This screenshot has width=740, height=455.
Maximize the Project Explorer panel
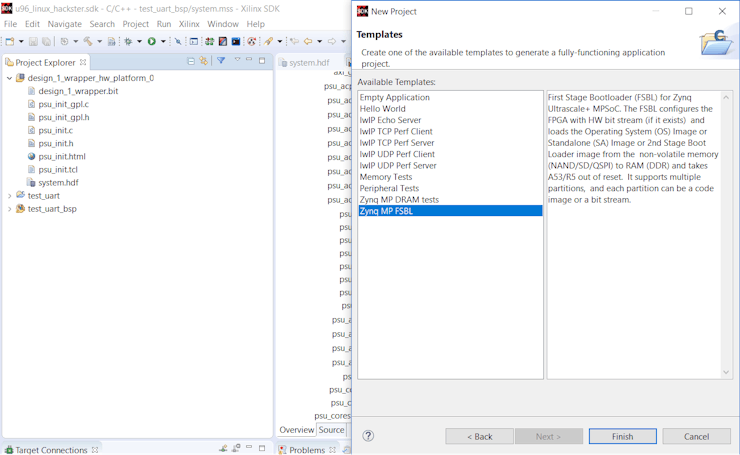(262, 60)
